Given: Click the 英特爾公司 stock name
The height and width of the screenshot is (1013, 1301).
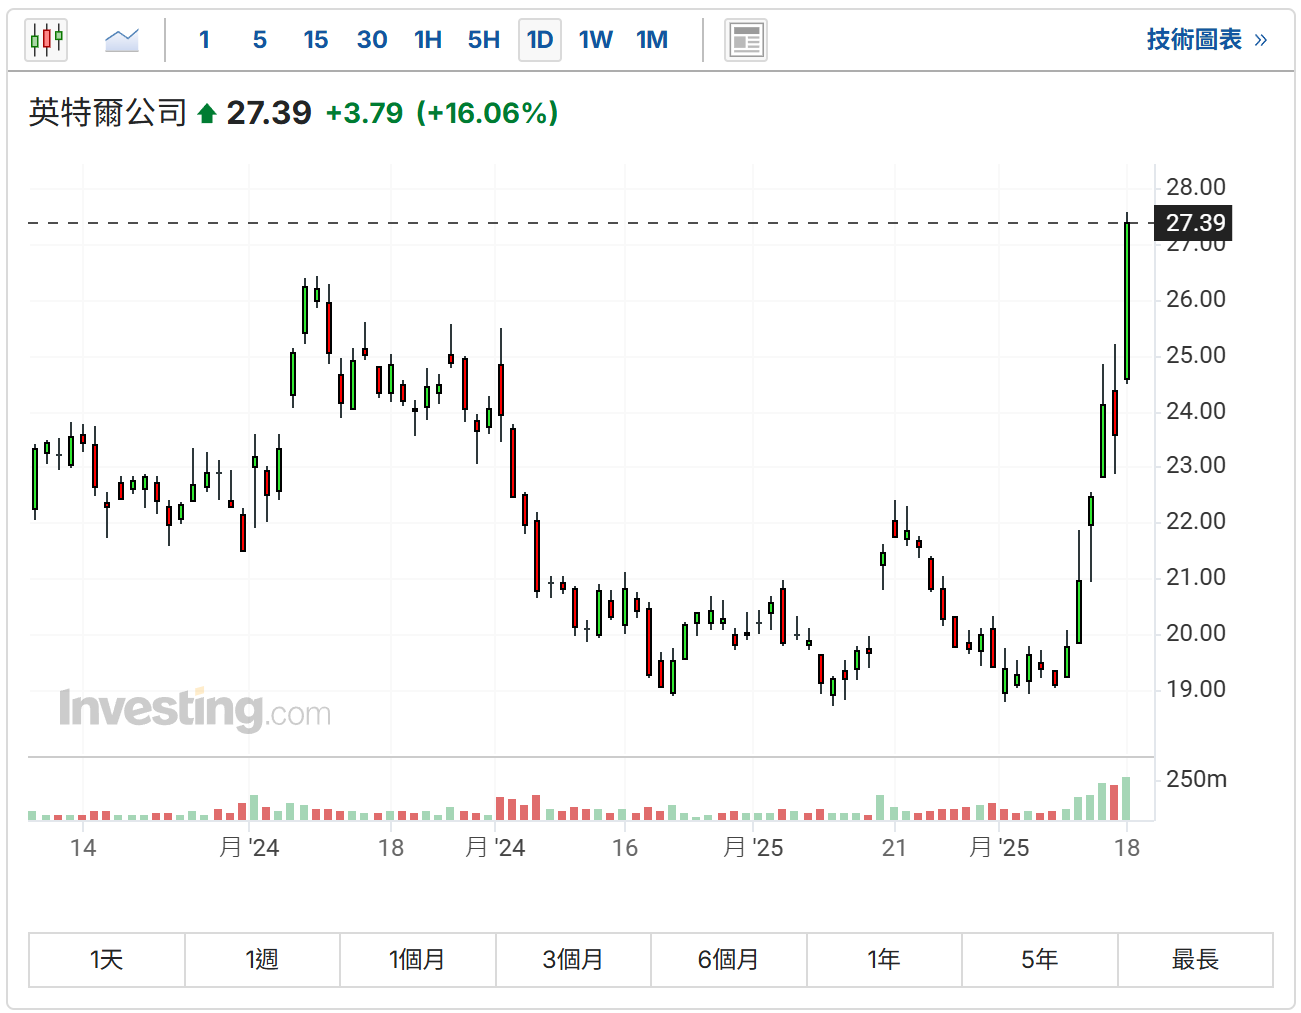Looking at the screenshot, I should tap(108, 113).
